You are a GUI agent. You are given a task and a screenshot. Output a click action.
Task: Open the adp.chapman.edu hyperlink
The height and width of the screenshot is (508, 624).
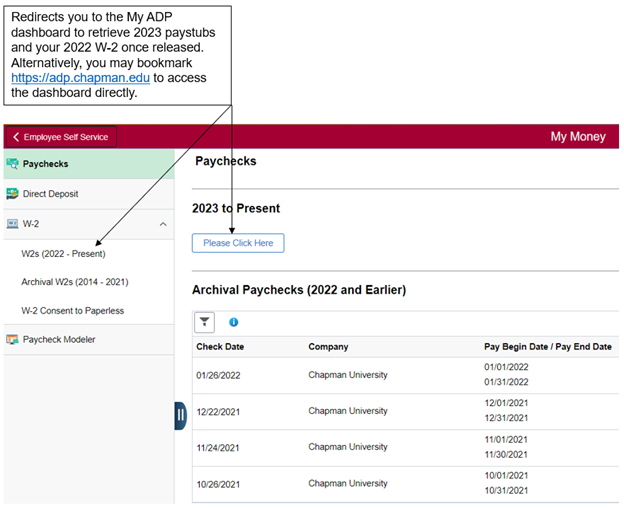pos(81,77)
